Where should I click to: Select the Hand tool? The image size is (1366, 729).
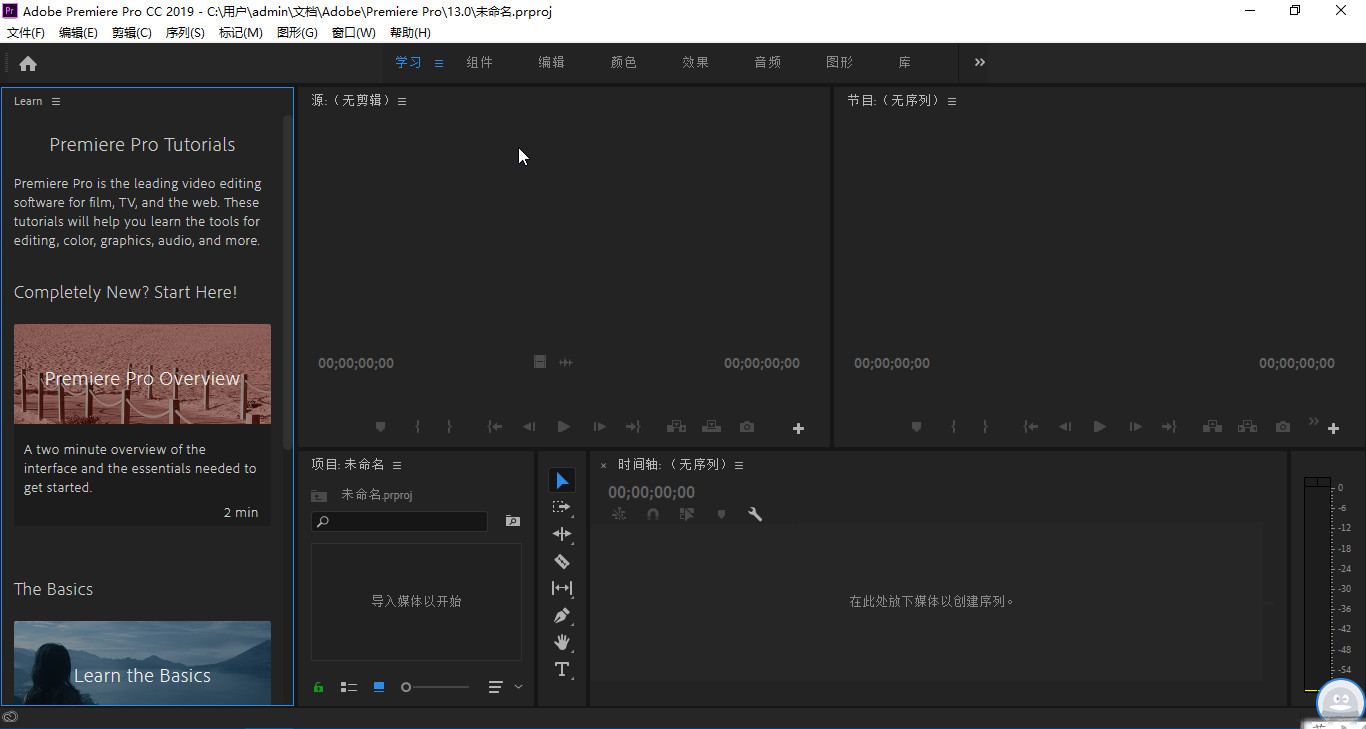(562, 642)
